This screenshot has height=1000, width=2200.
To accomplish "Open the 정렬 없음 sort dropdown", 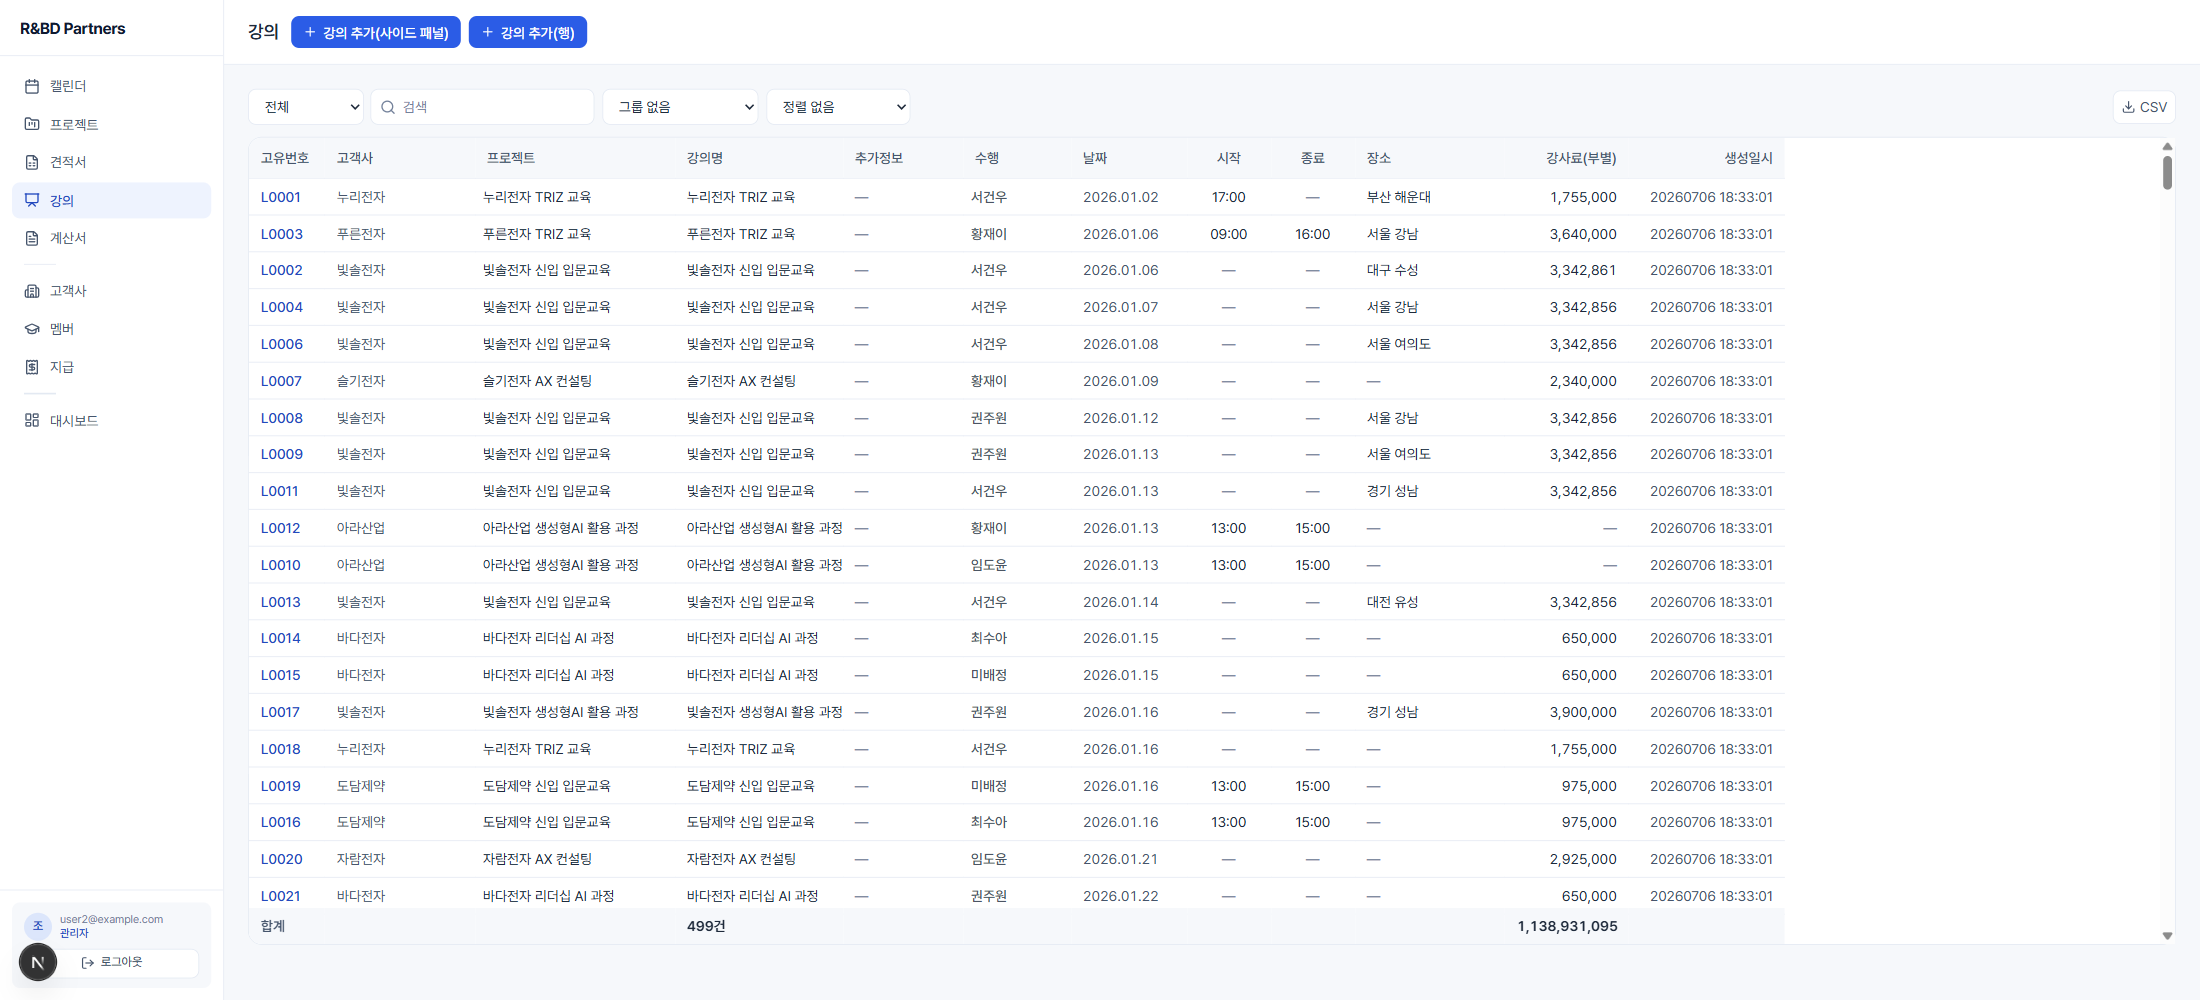I will click(838, 107).
